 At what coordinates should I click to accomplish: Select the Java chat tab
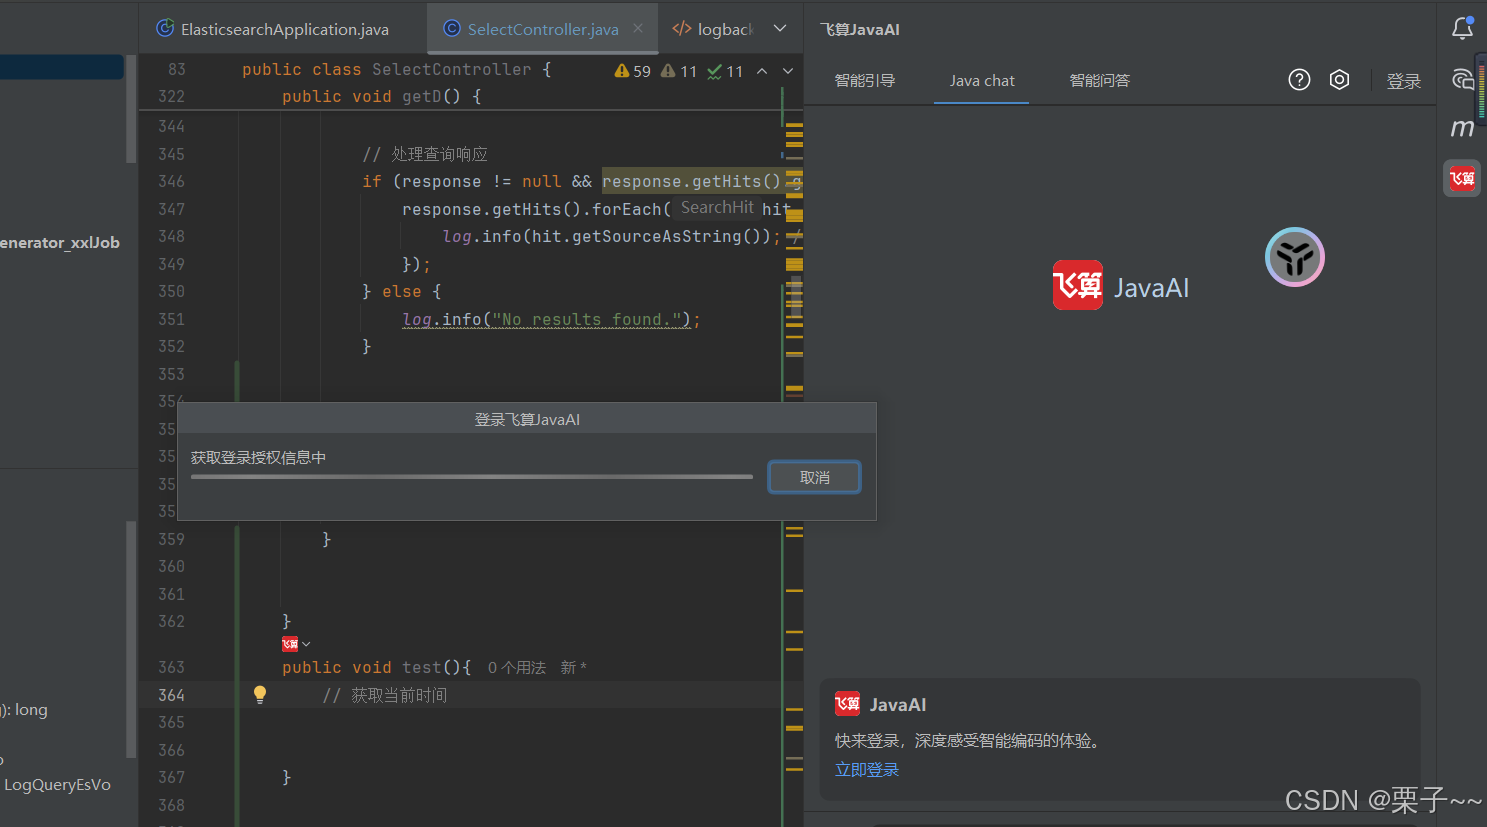(982, 80)
